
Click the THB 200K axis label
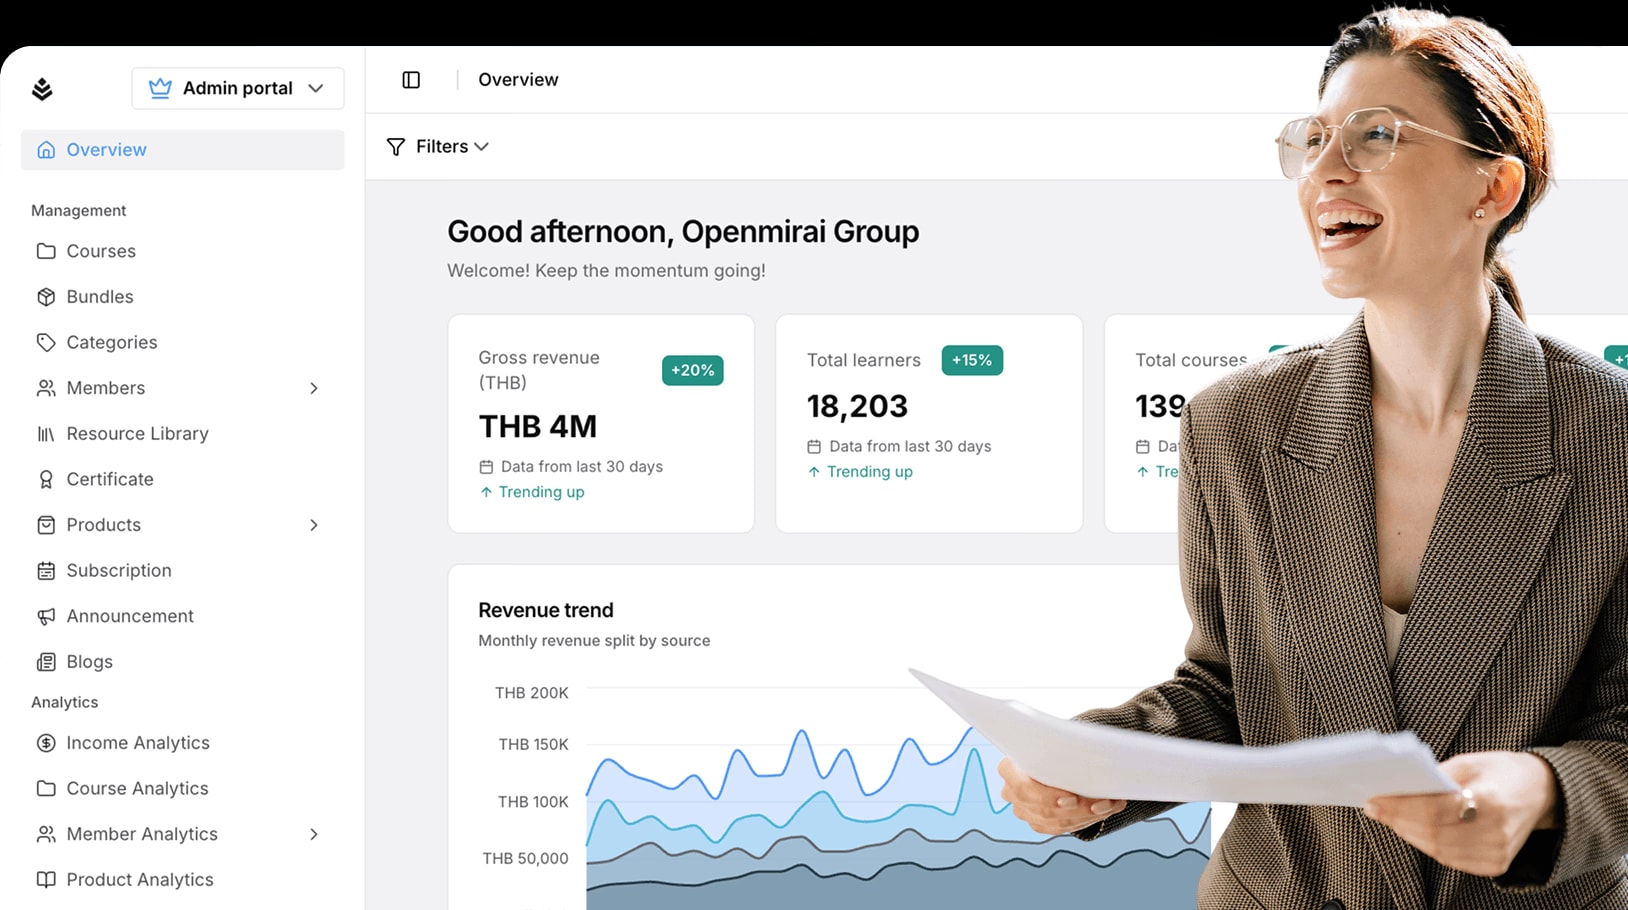click(531, 693)
